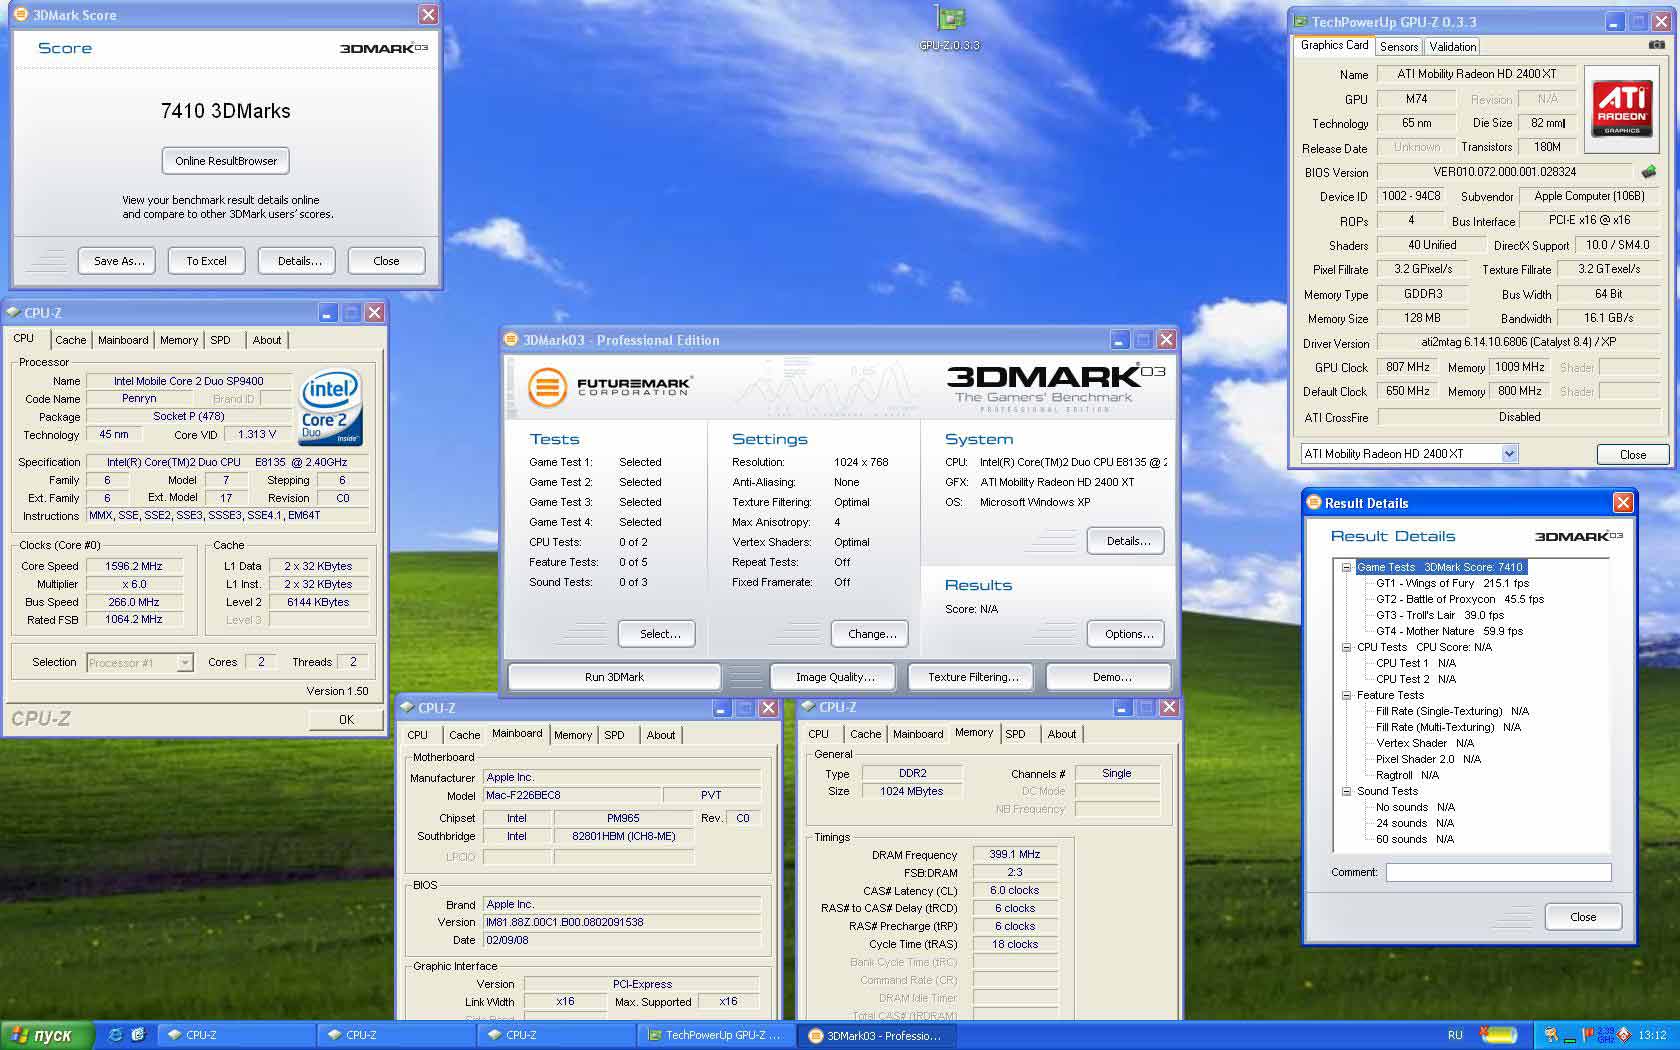Viewport: 1680px width, 1050px height.
Task: Open the Image Quality... dialog
Action: pyautogui.click(x=834, y=677)
